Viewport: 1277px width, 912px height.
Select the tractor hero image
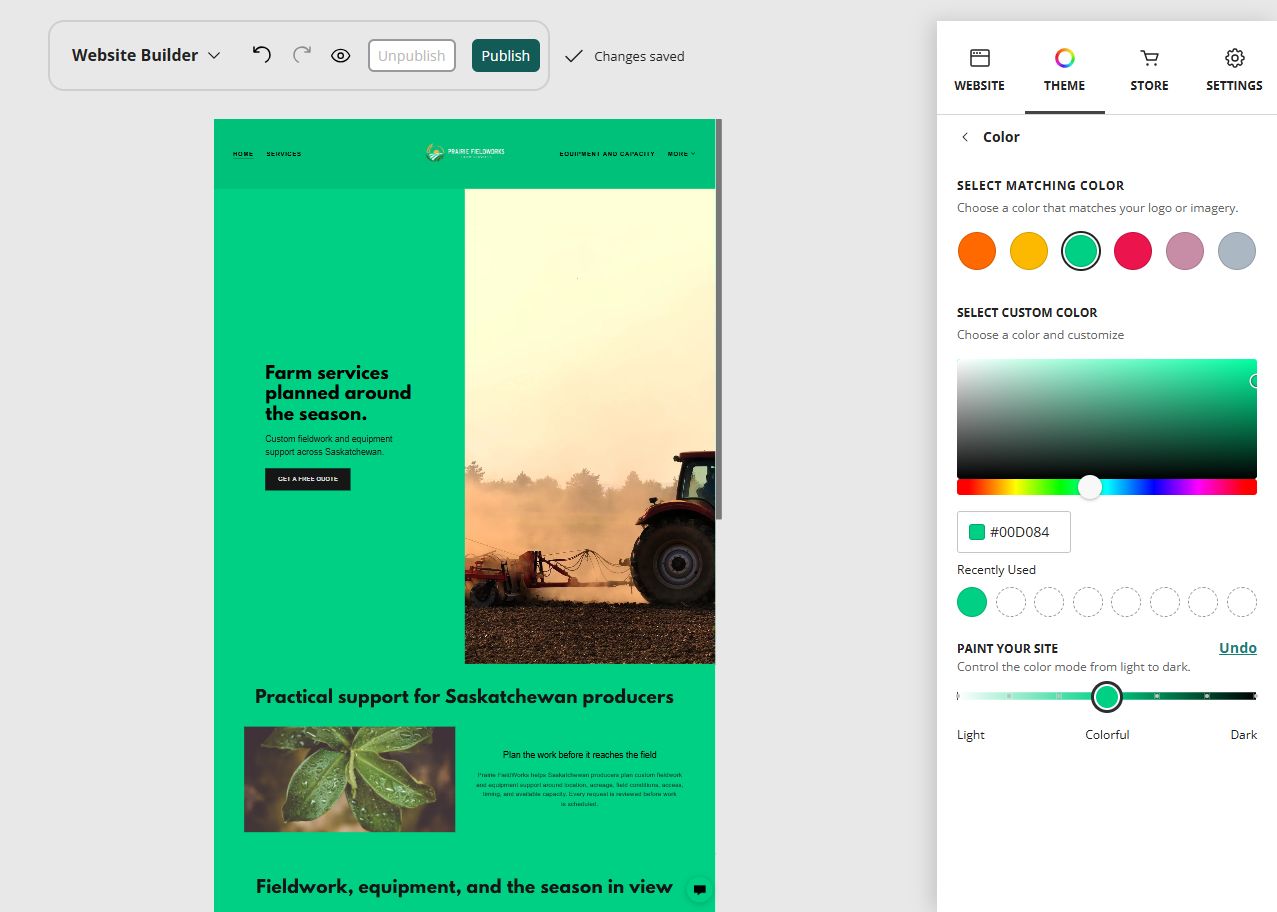590,426
